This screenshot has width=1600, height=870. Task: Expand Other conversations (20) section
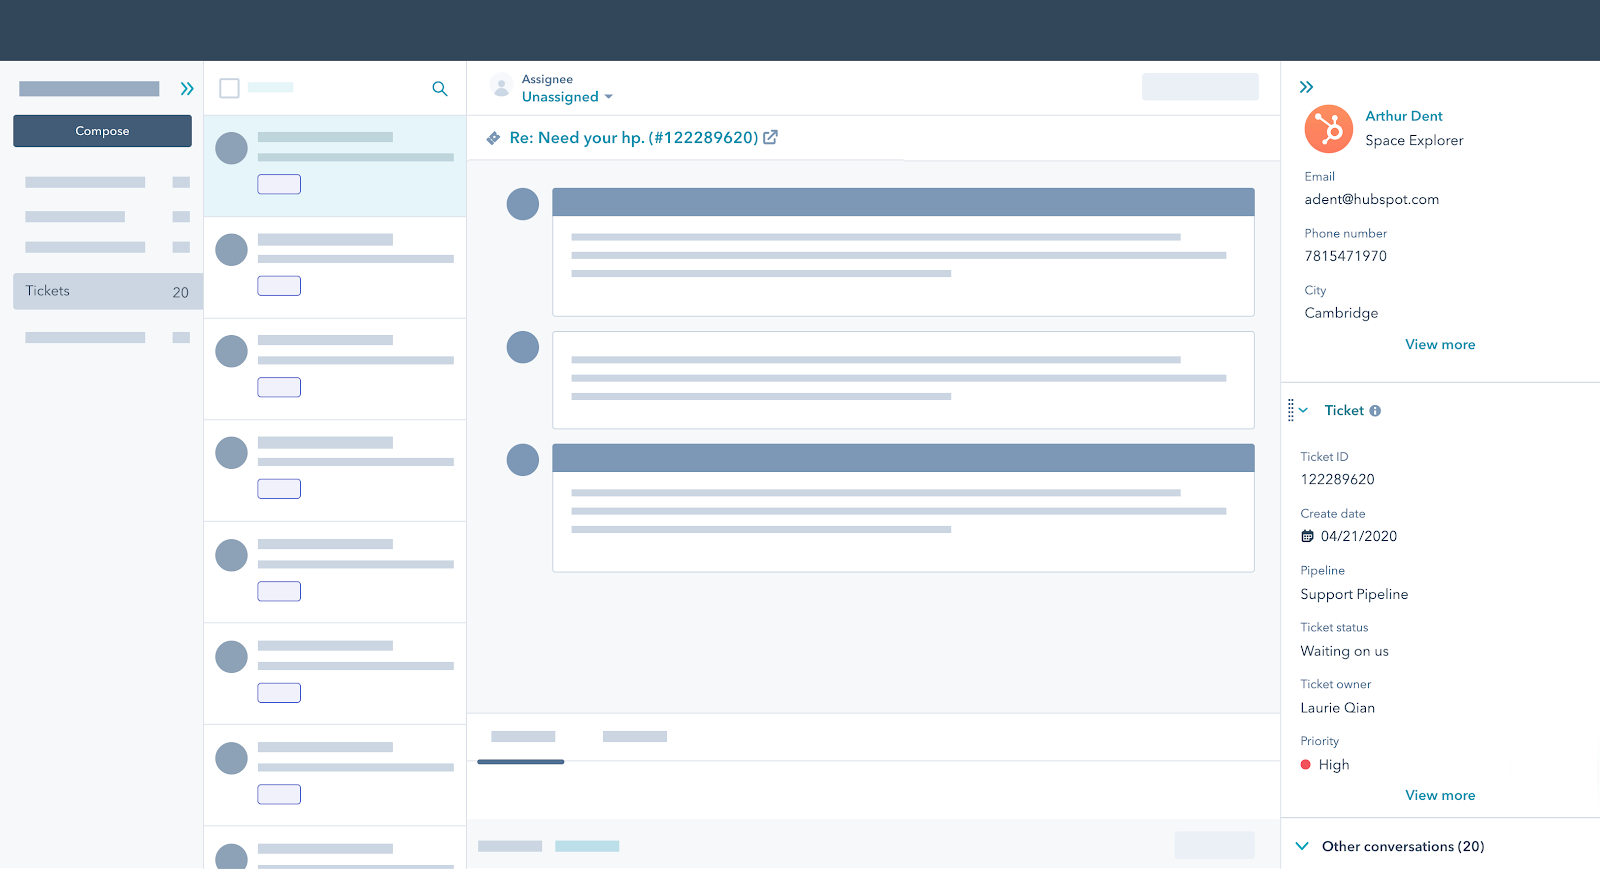1302,846
